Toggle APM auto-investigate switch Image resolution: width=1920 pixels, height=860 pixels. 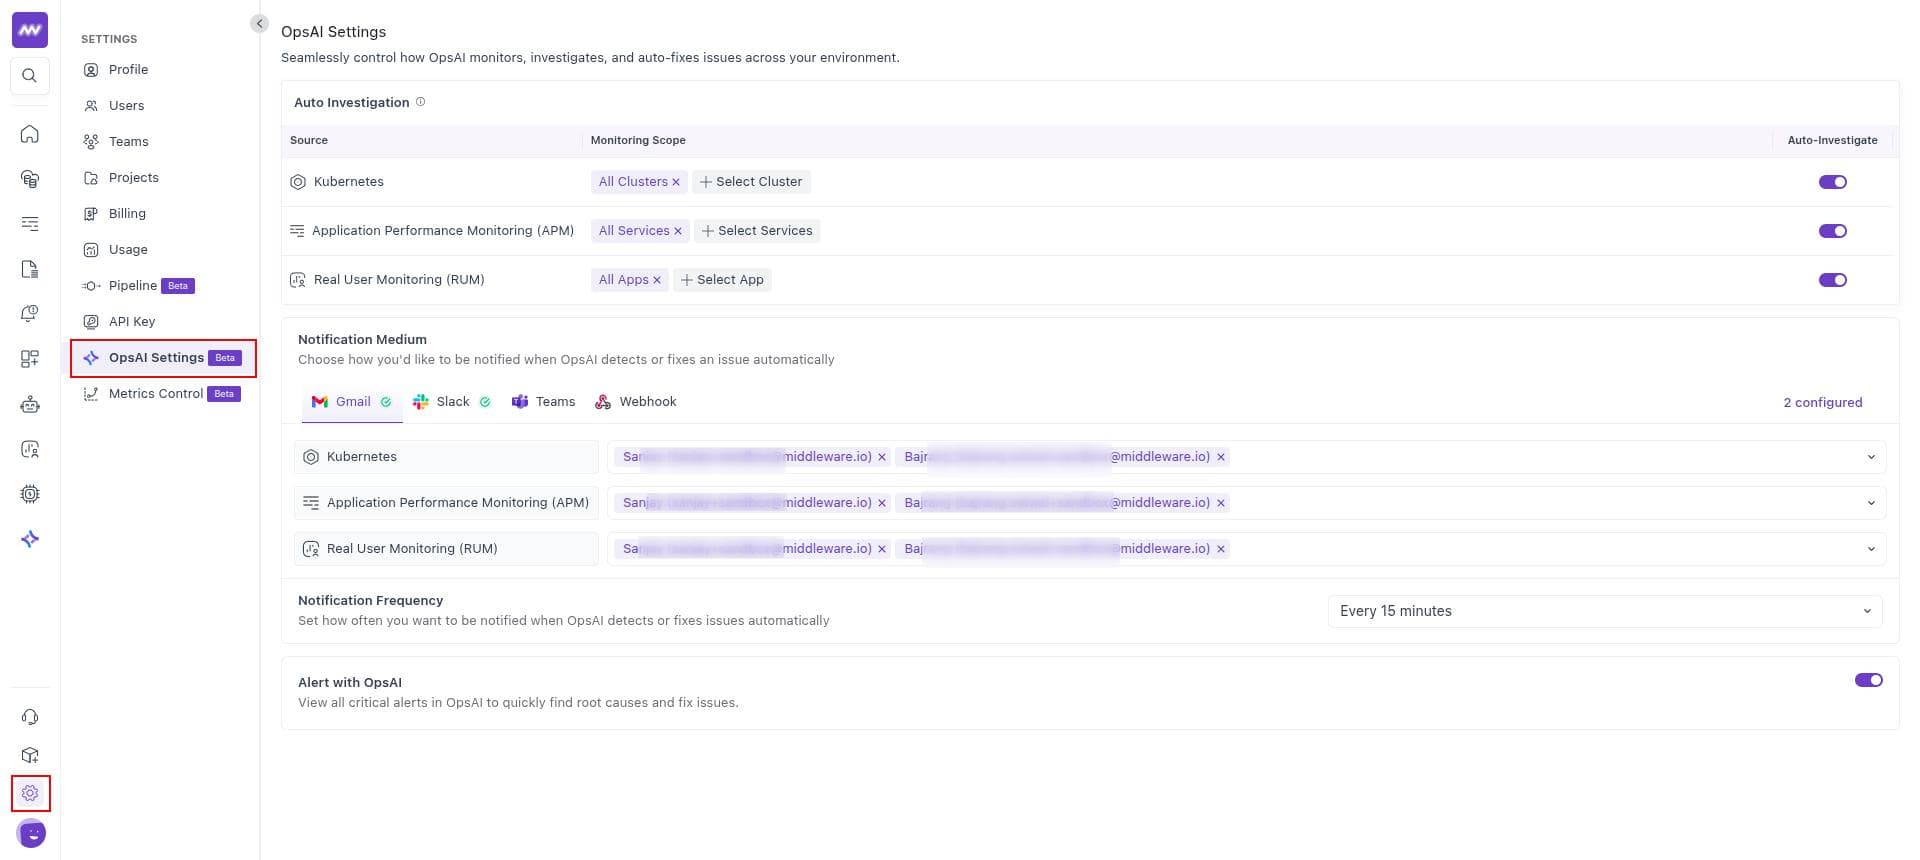[x=1832, y=231]
